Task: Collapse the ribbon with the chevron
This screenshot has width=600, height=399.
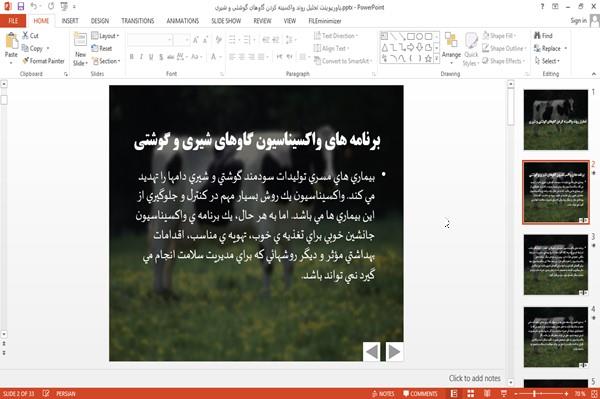Action: point(593,74)
